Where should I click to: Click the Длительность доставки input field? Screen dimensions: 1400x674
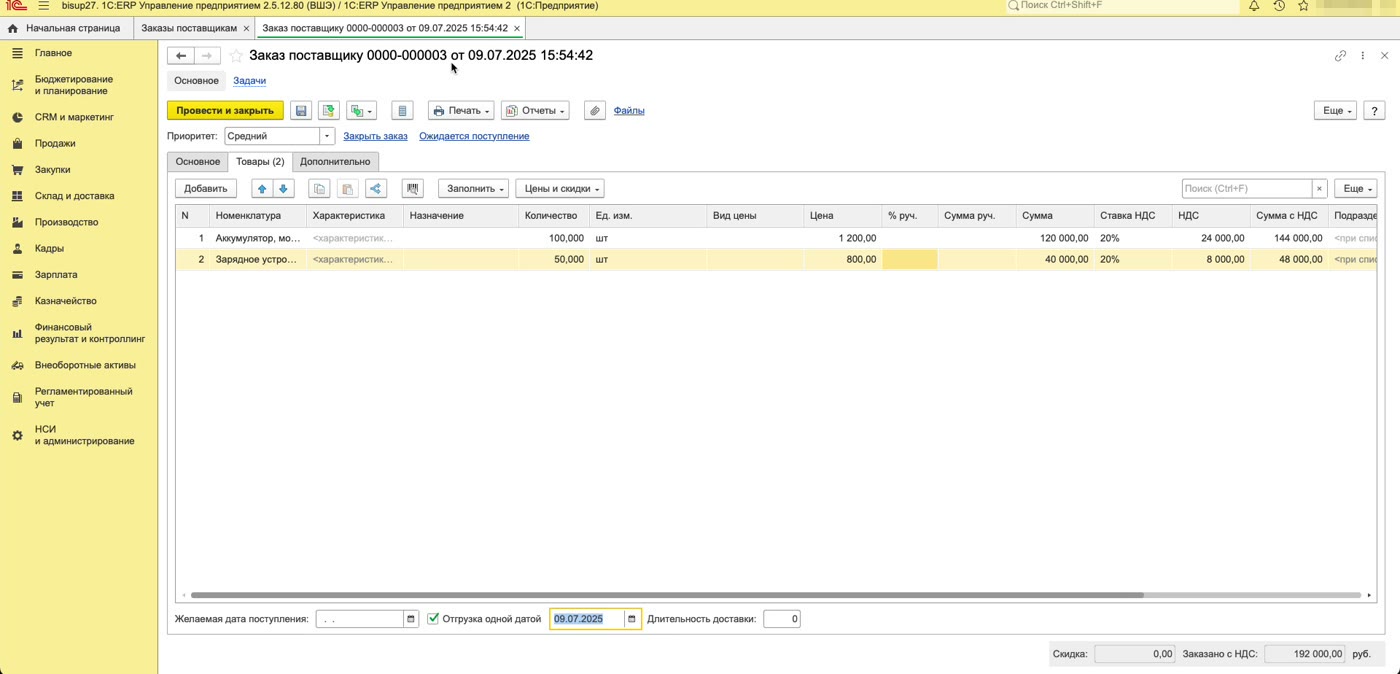(781, 619)
